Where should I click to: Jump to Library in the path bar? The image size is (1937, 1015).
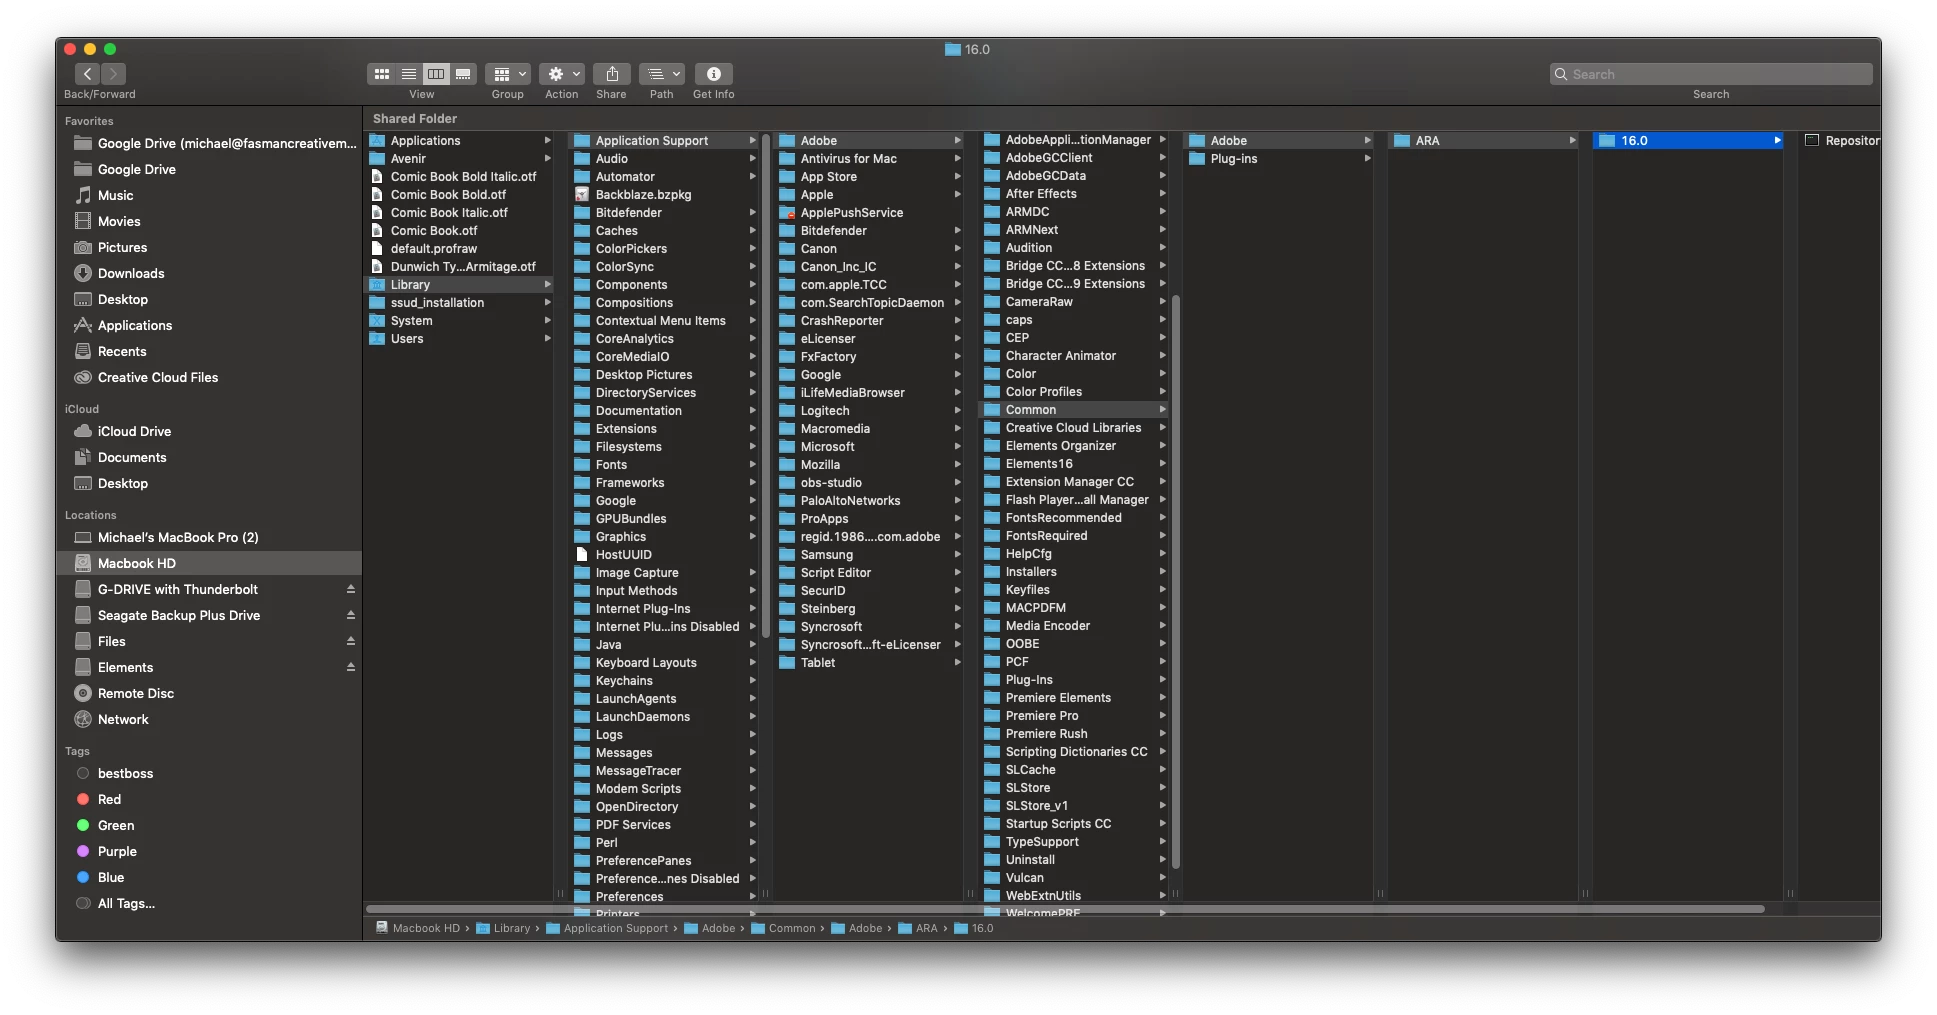pos(503,928)
